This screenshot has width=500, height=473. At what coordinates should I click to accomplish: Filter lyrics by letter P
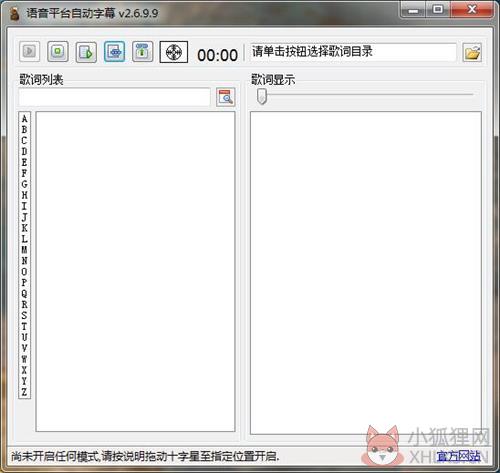point(24,282)
